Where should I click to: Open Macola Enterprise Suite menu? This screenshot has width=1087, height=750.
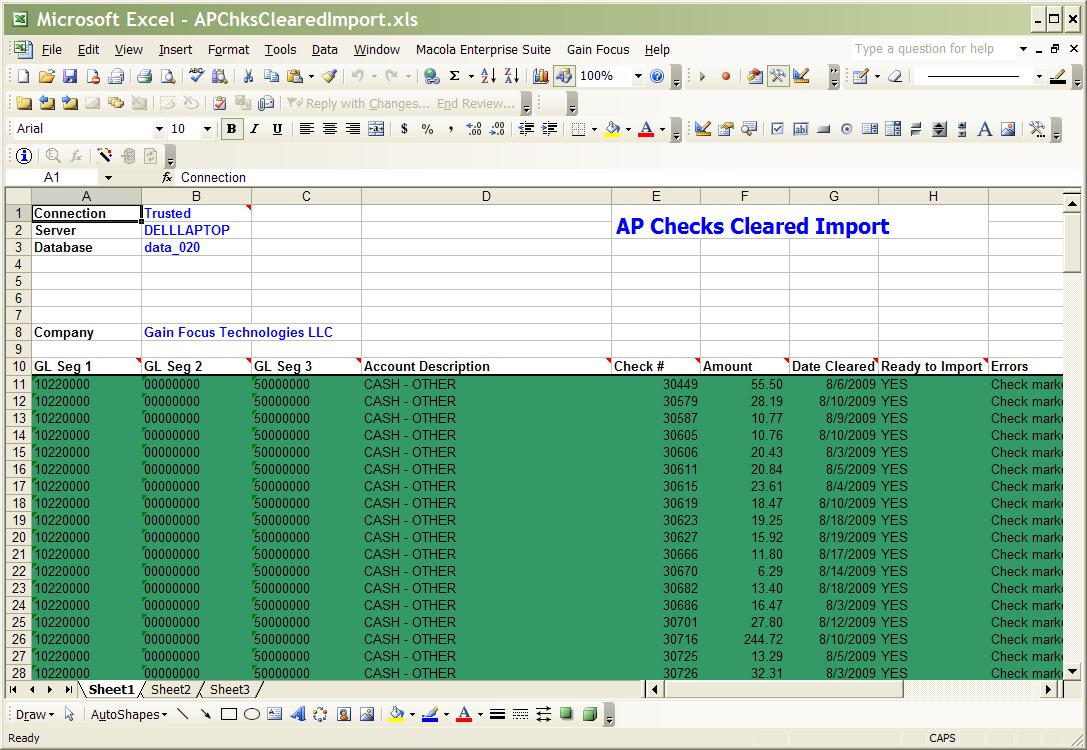[483, 49]
